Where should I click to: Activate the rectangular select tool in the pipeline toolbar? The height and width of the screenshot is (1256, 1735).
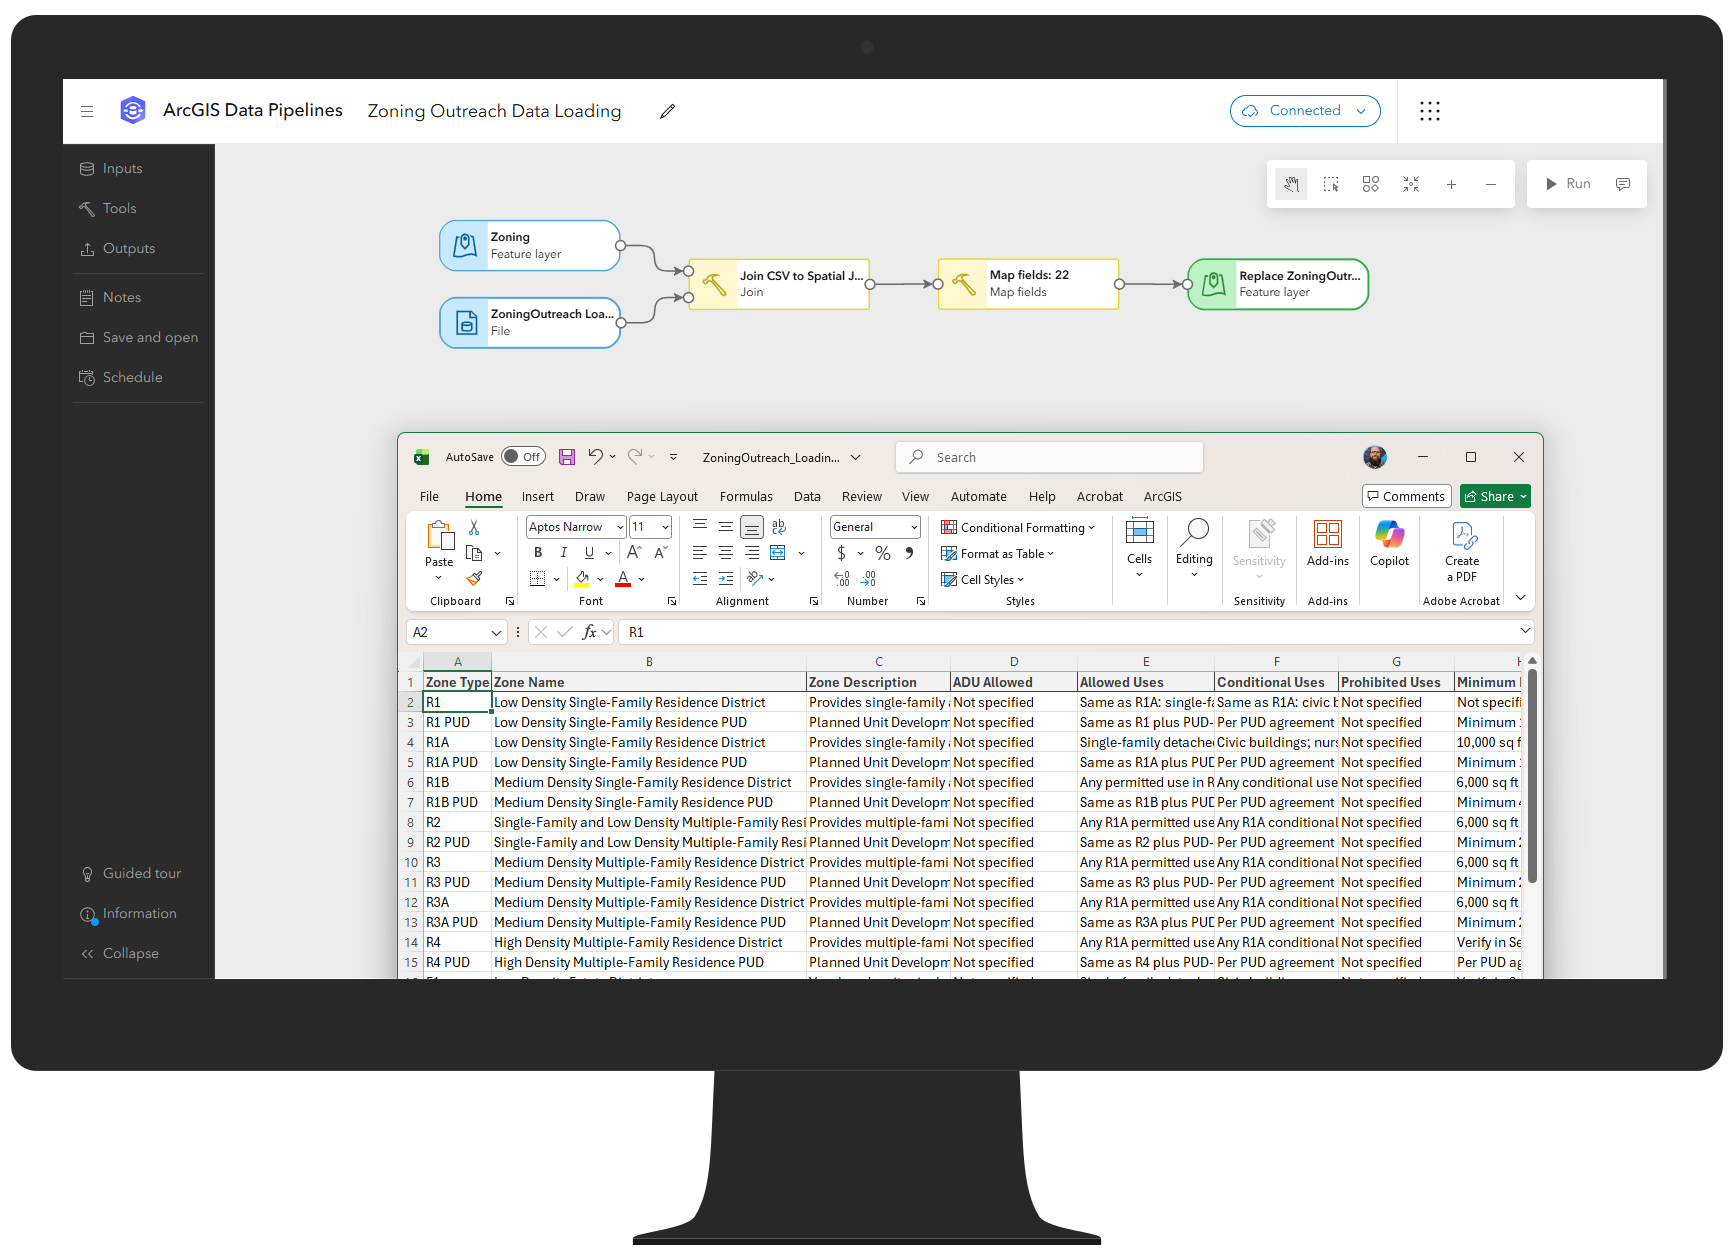tap(1331, 184)
